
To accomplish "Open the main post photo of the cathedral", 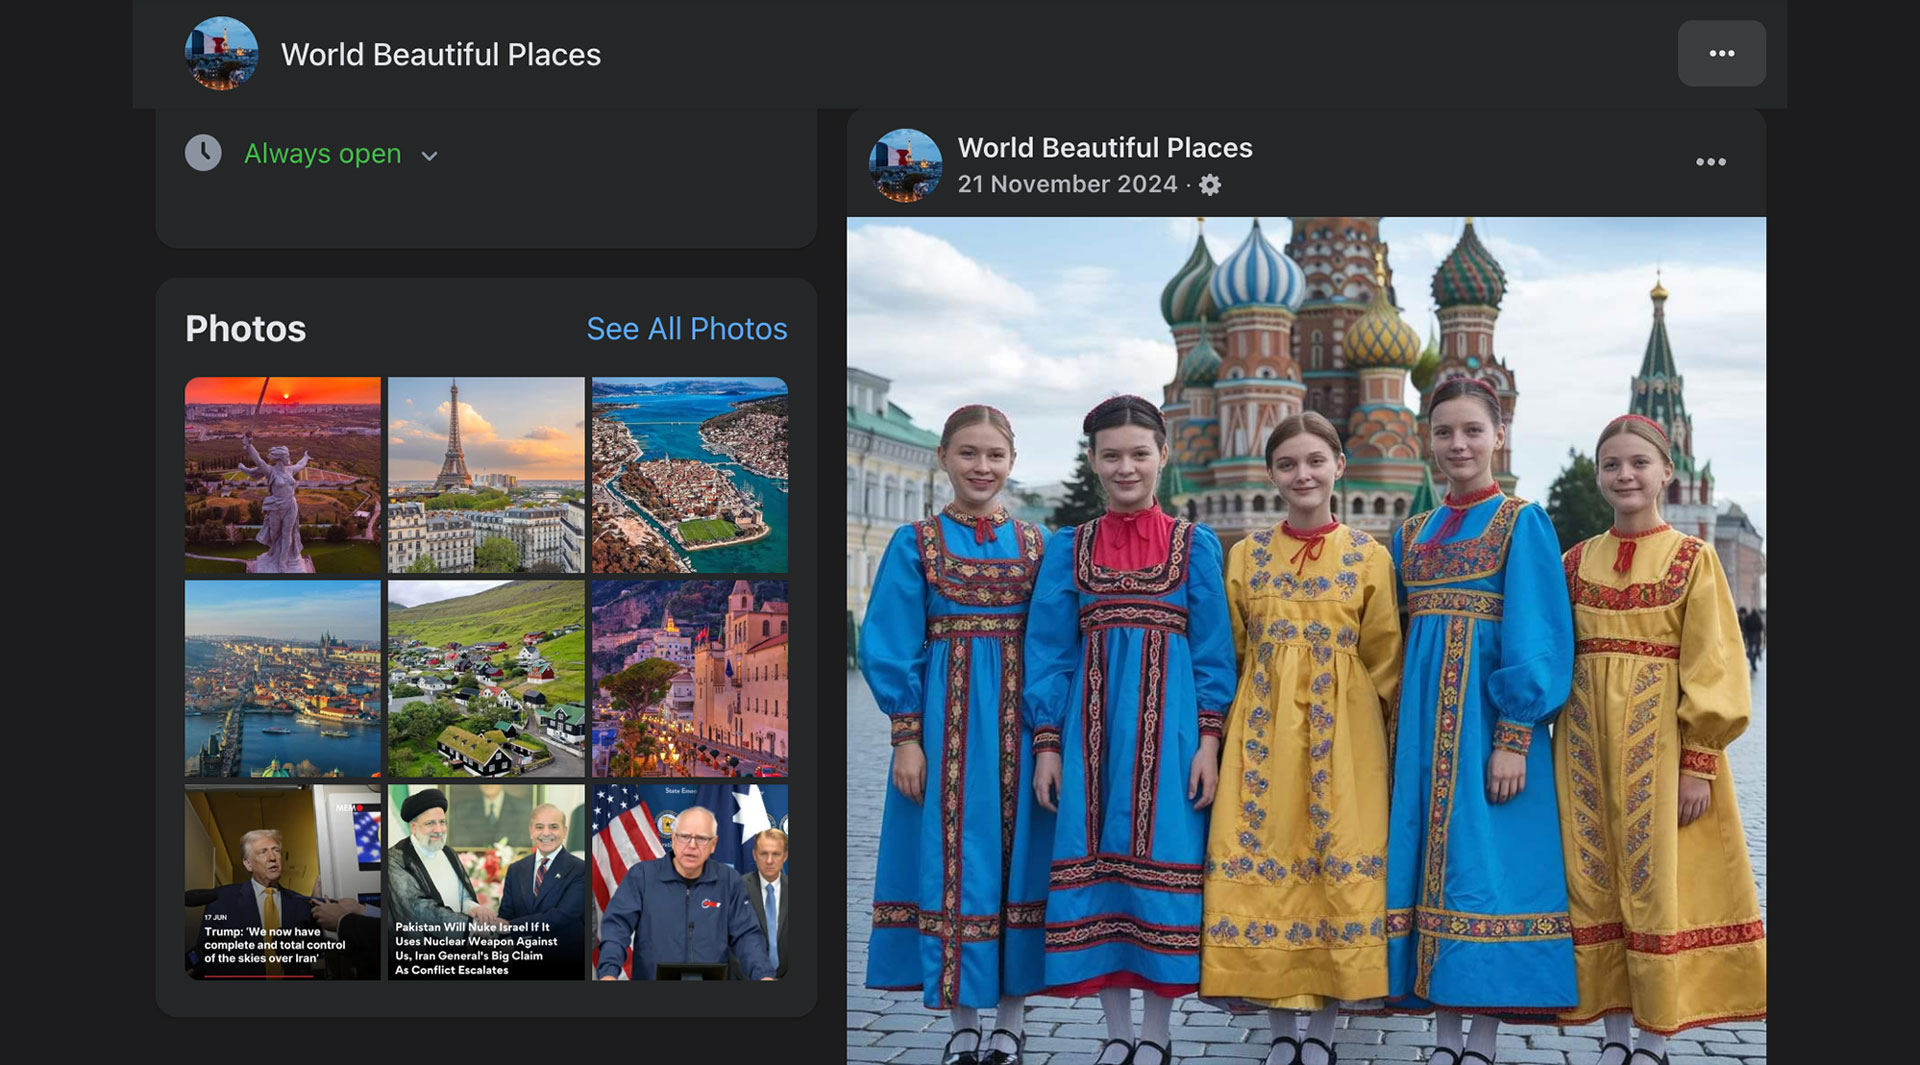I will pyautogui.click(x=1305, y=640).
